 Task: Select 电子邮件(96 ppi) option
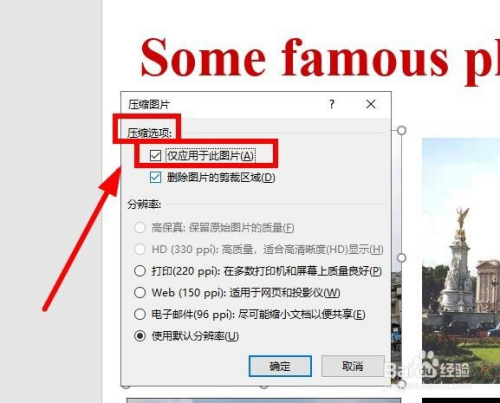click(140, 314)
